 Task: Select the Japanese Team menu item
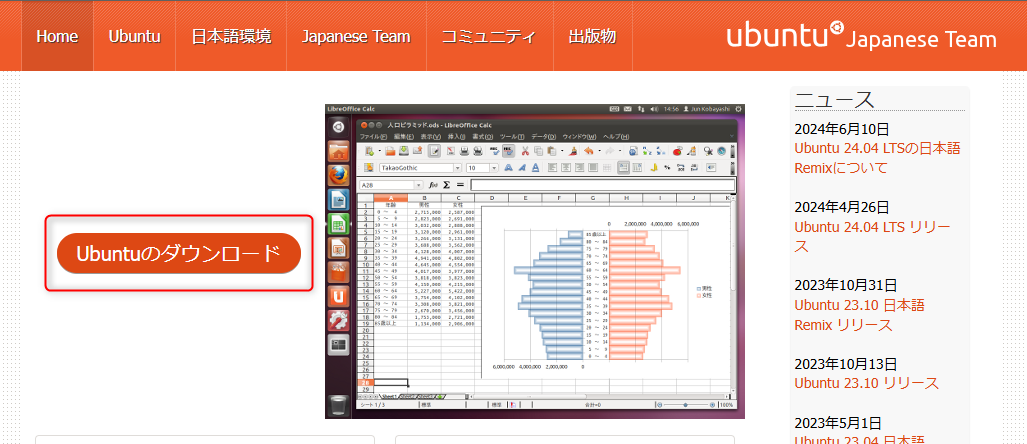(x=356, y=36)
